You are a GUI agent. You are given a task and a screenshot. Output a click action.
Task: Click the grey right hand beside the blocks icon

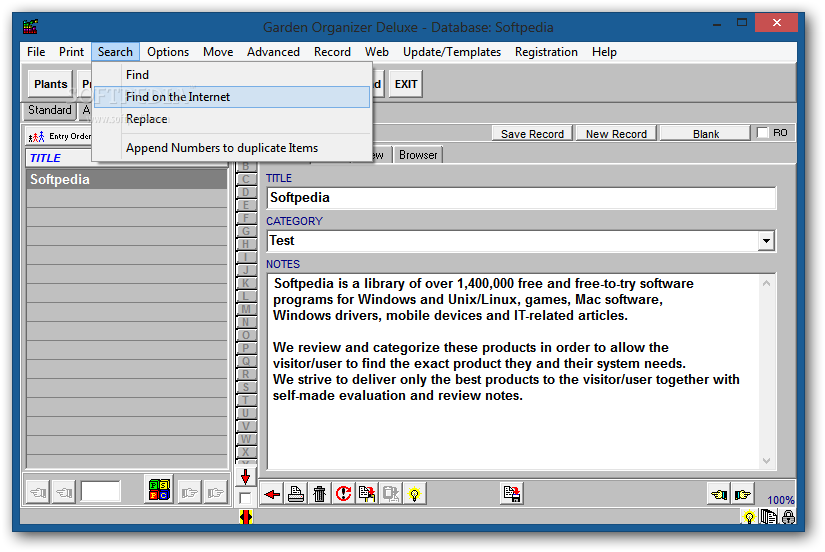point(189,493)
